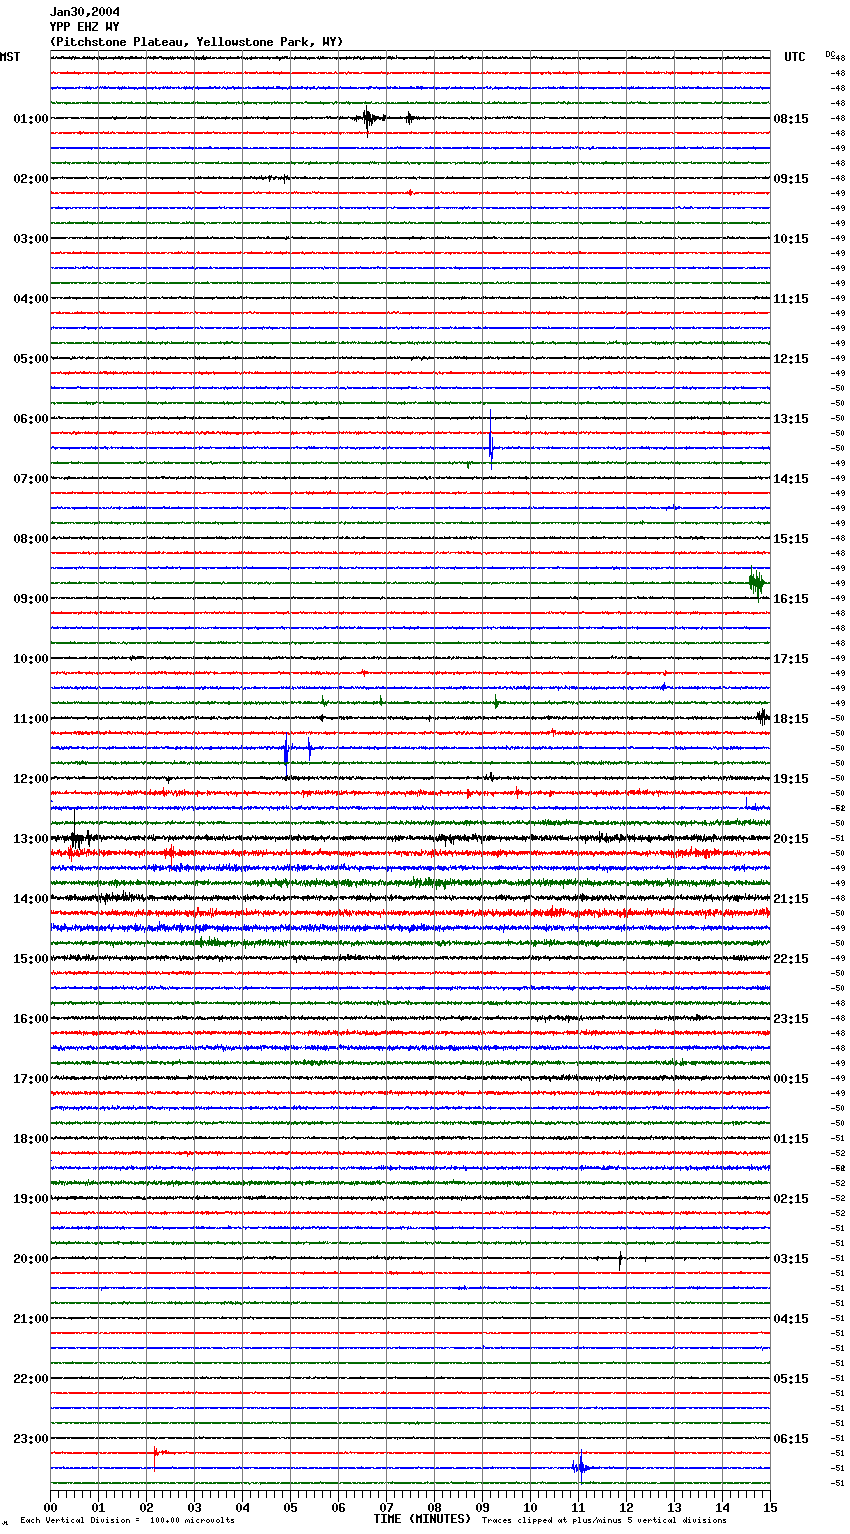Click the 16:15 UTC time label
850x1534 pixels.
[x=791, y=599]
